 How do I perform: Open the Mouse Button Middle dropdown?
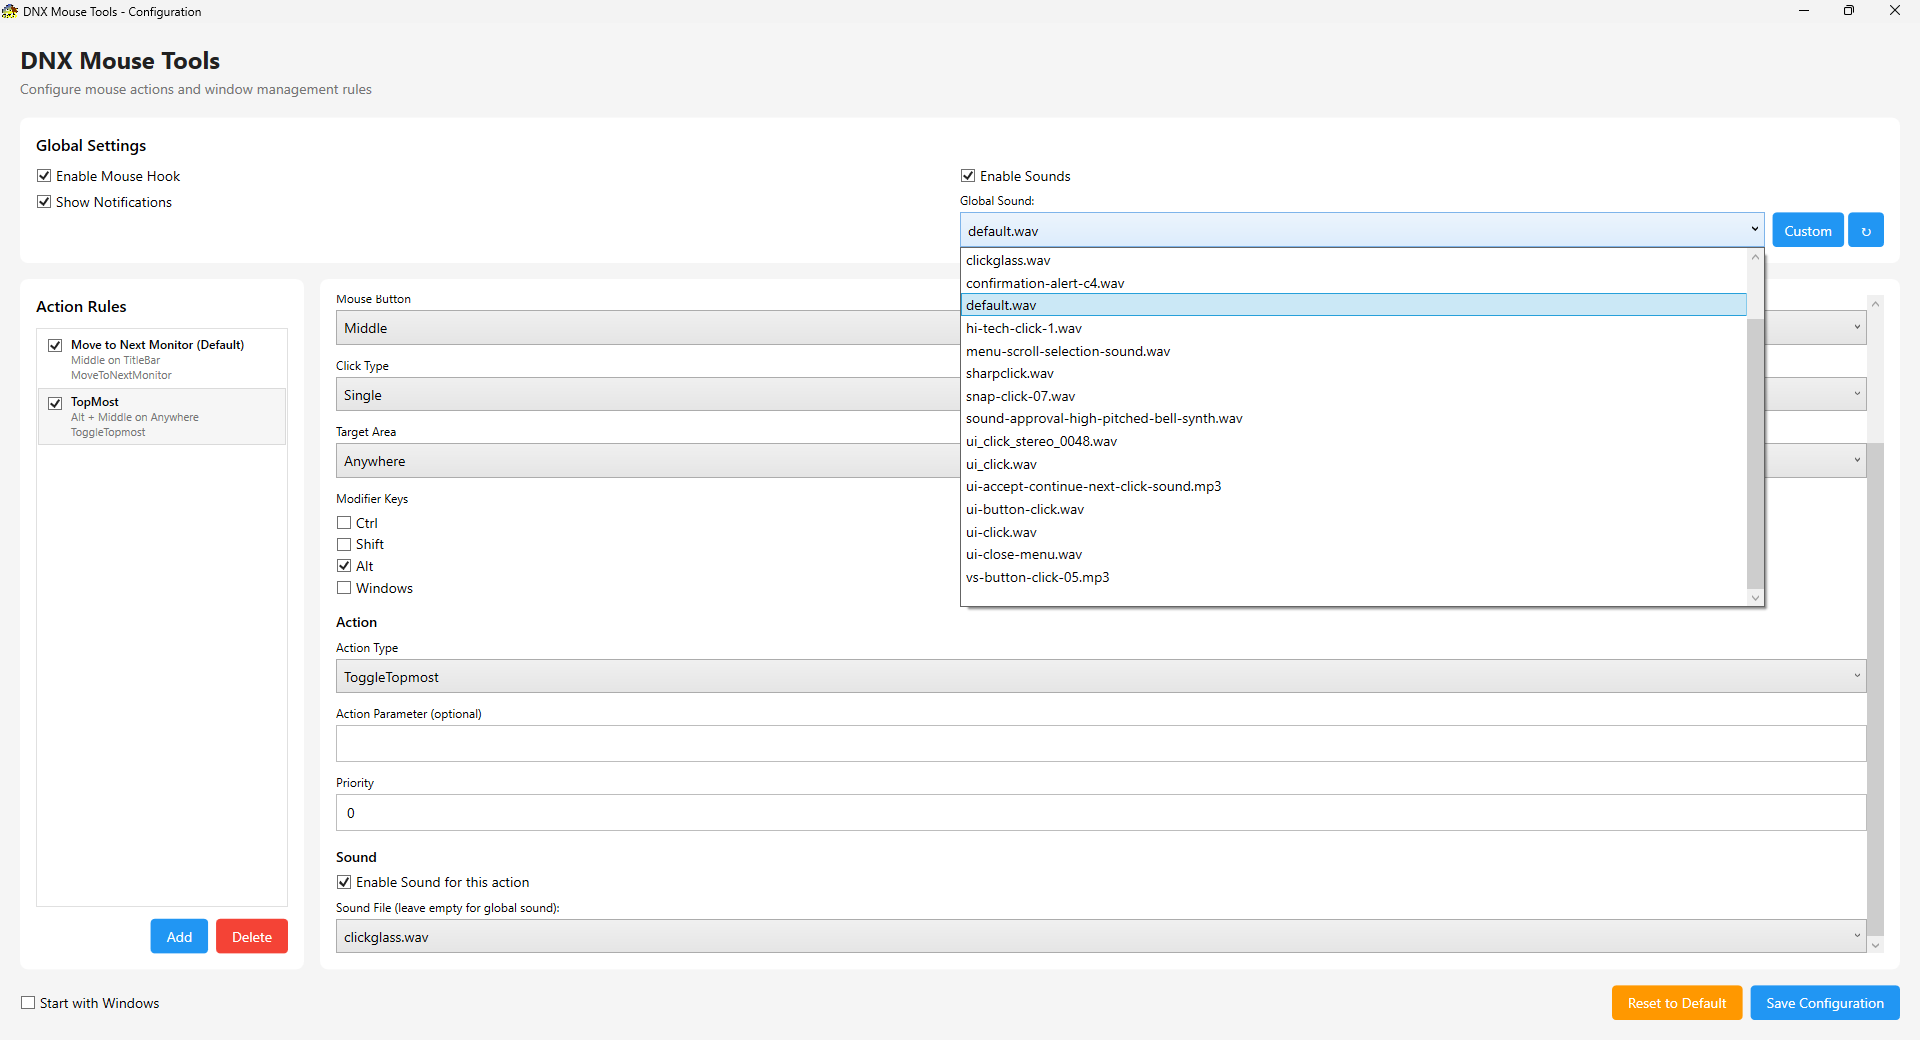pos(1856,328)
